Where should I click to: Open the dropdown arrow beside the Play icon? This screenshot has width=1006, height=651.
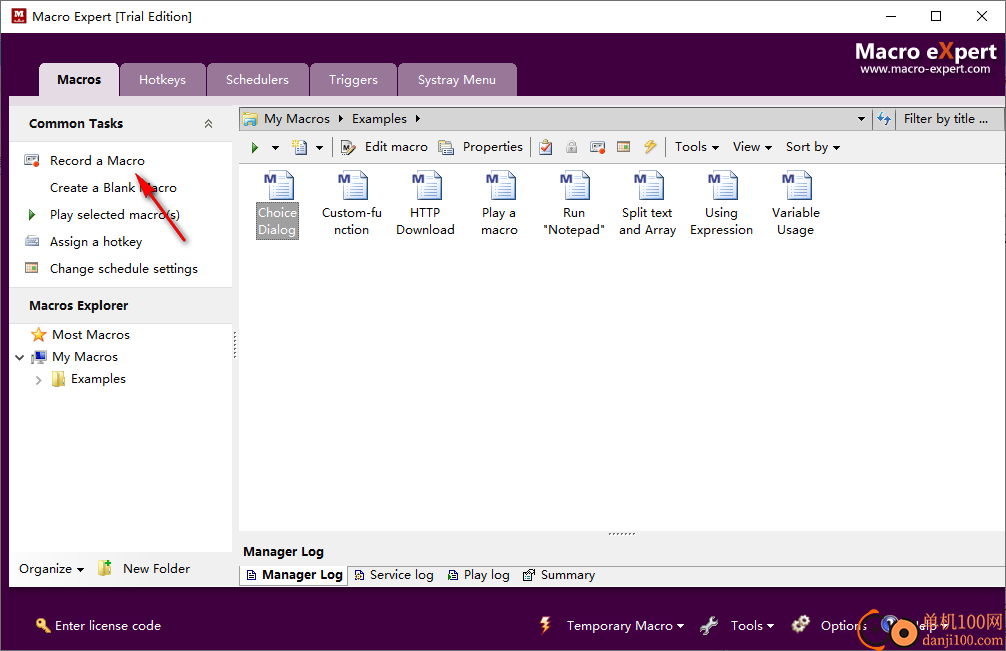(275, 148)
